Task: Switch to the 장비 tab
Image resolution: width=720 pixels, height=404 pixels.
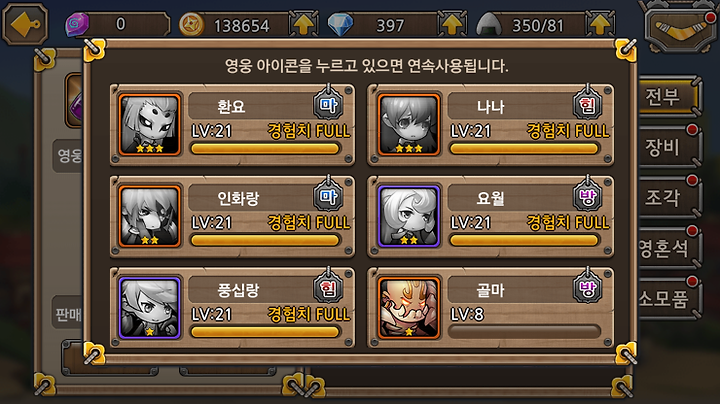Action: (668, 147)
